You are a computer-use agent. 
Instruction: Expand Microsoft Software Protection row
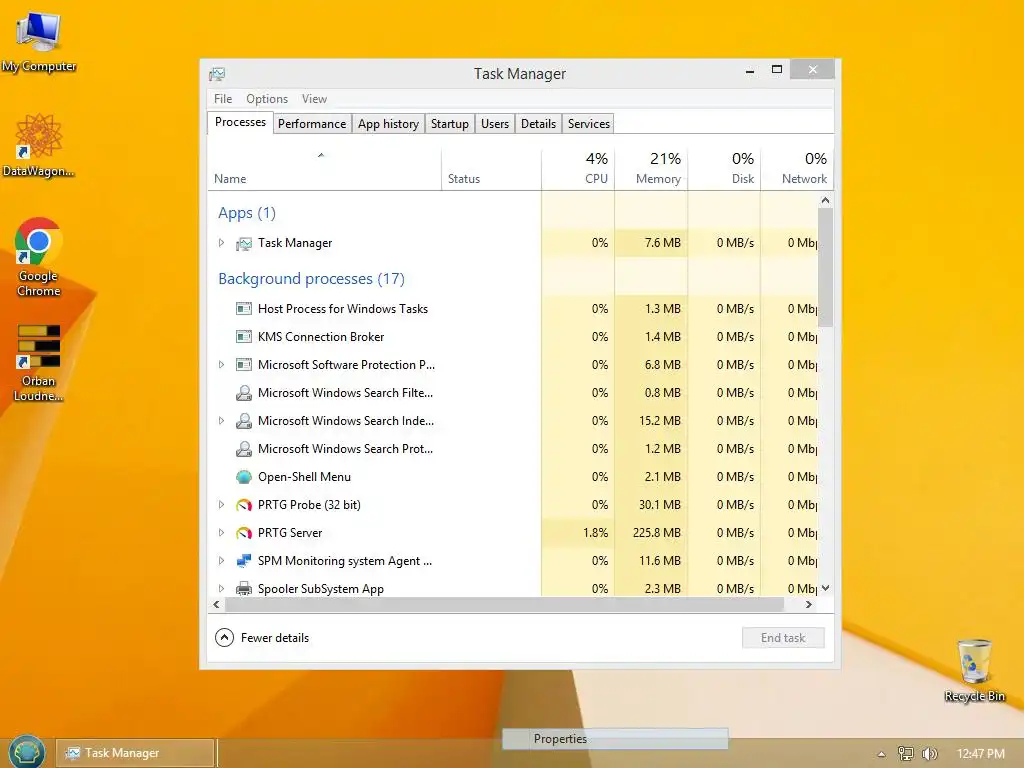click(x=221, y=364)
